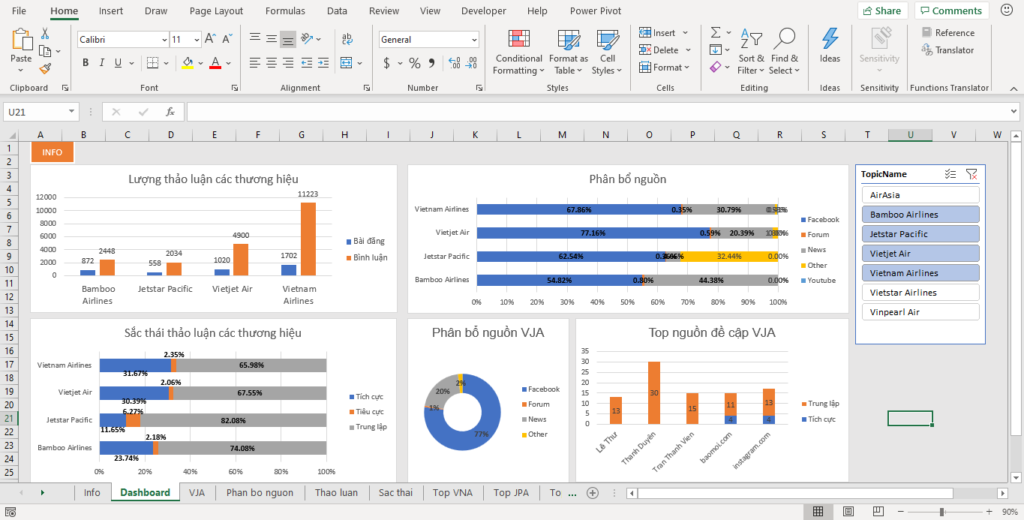Click the Wrap Text icon
Image resolution: width=1024 pixels, height=520 pixels.
coord(347,39)
